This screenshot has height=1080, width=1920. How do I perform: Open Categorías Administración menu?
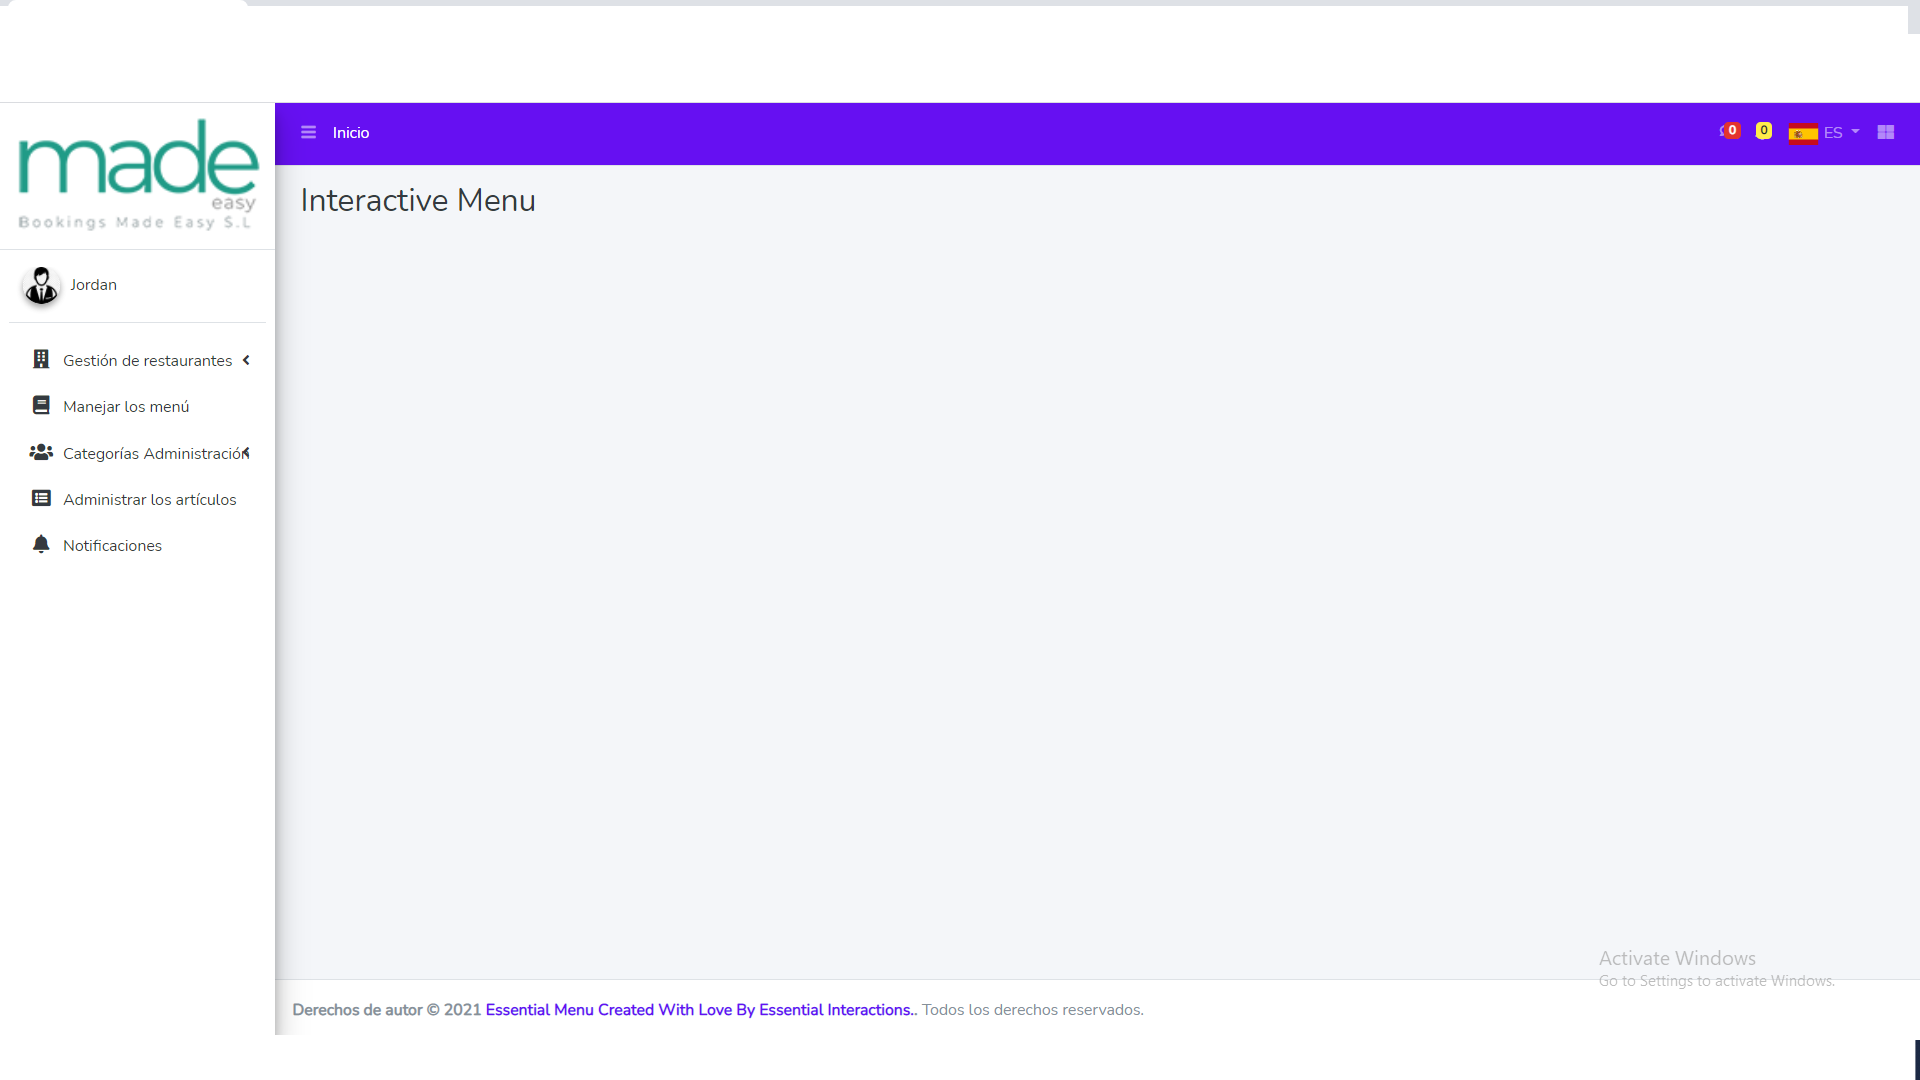(138, 453)
